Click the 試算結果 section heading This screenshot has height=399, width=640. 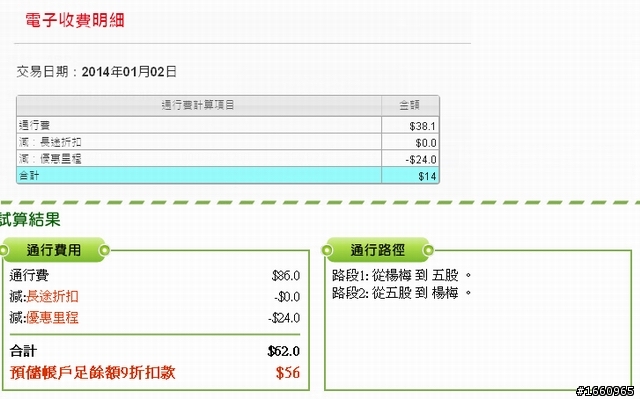pyautogui.click(x=30, y=219)
